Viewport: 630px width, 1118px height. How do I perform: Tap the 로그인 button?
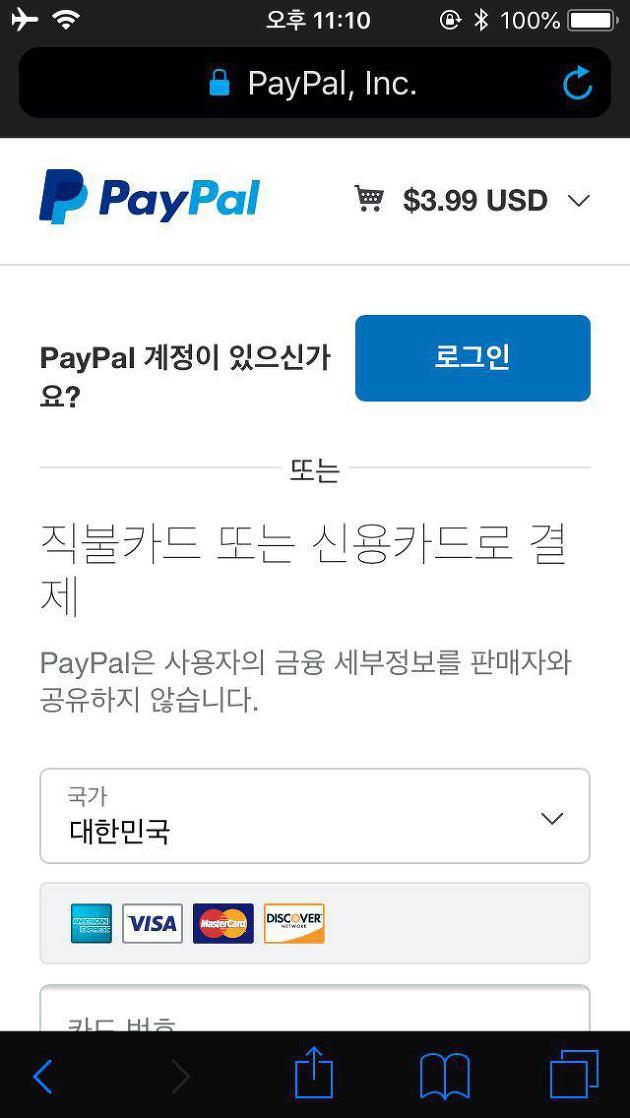(472, 358)
